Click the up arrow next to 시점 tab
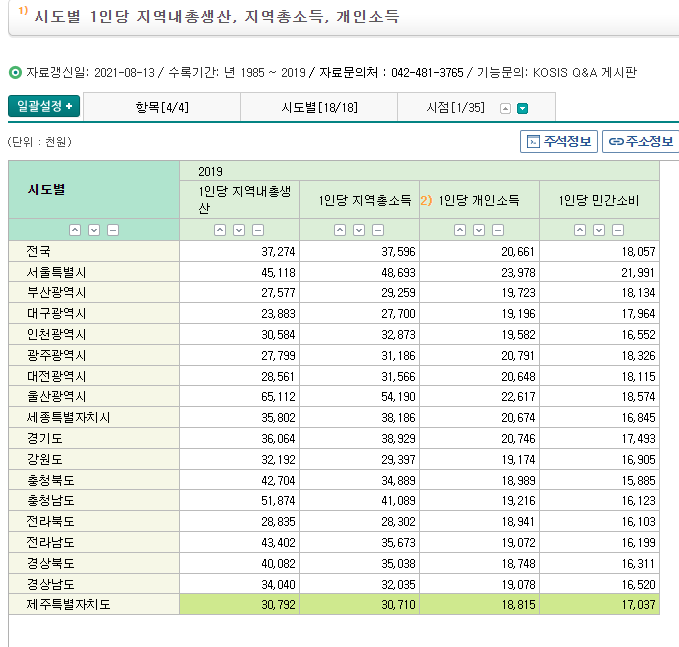The width and height of the screenshot is (679, 647). (506, 108)
